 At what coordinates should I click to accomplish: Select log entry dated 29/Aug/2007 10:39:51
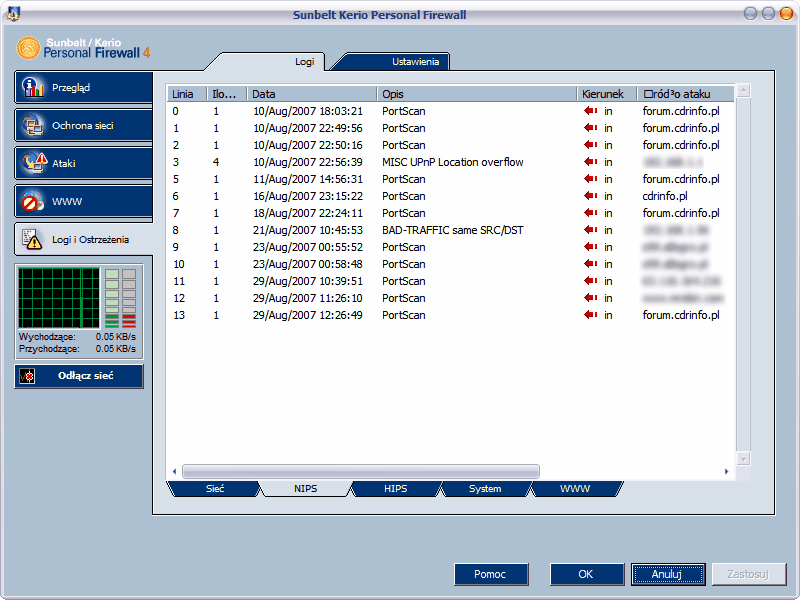pyautogui.click(x=451, y=281)
